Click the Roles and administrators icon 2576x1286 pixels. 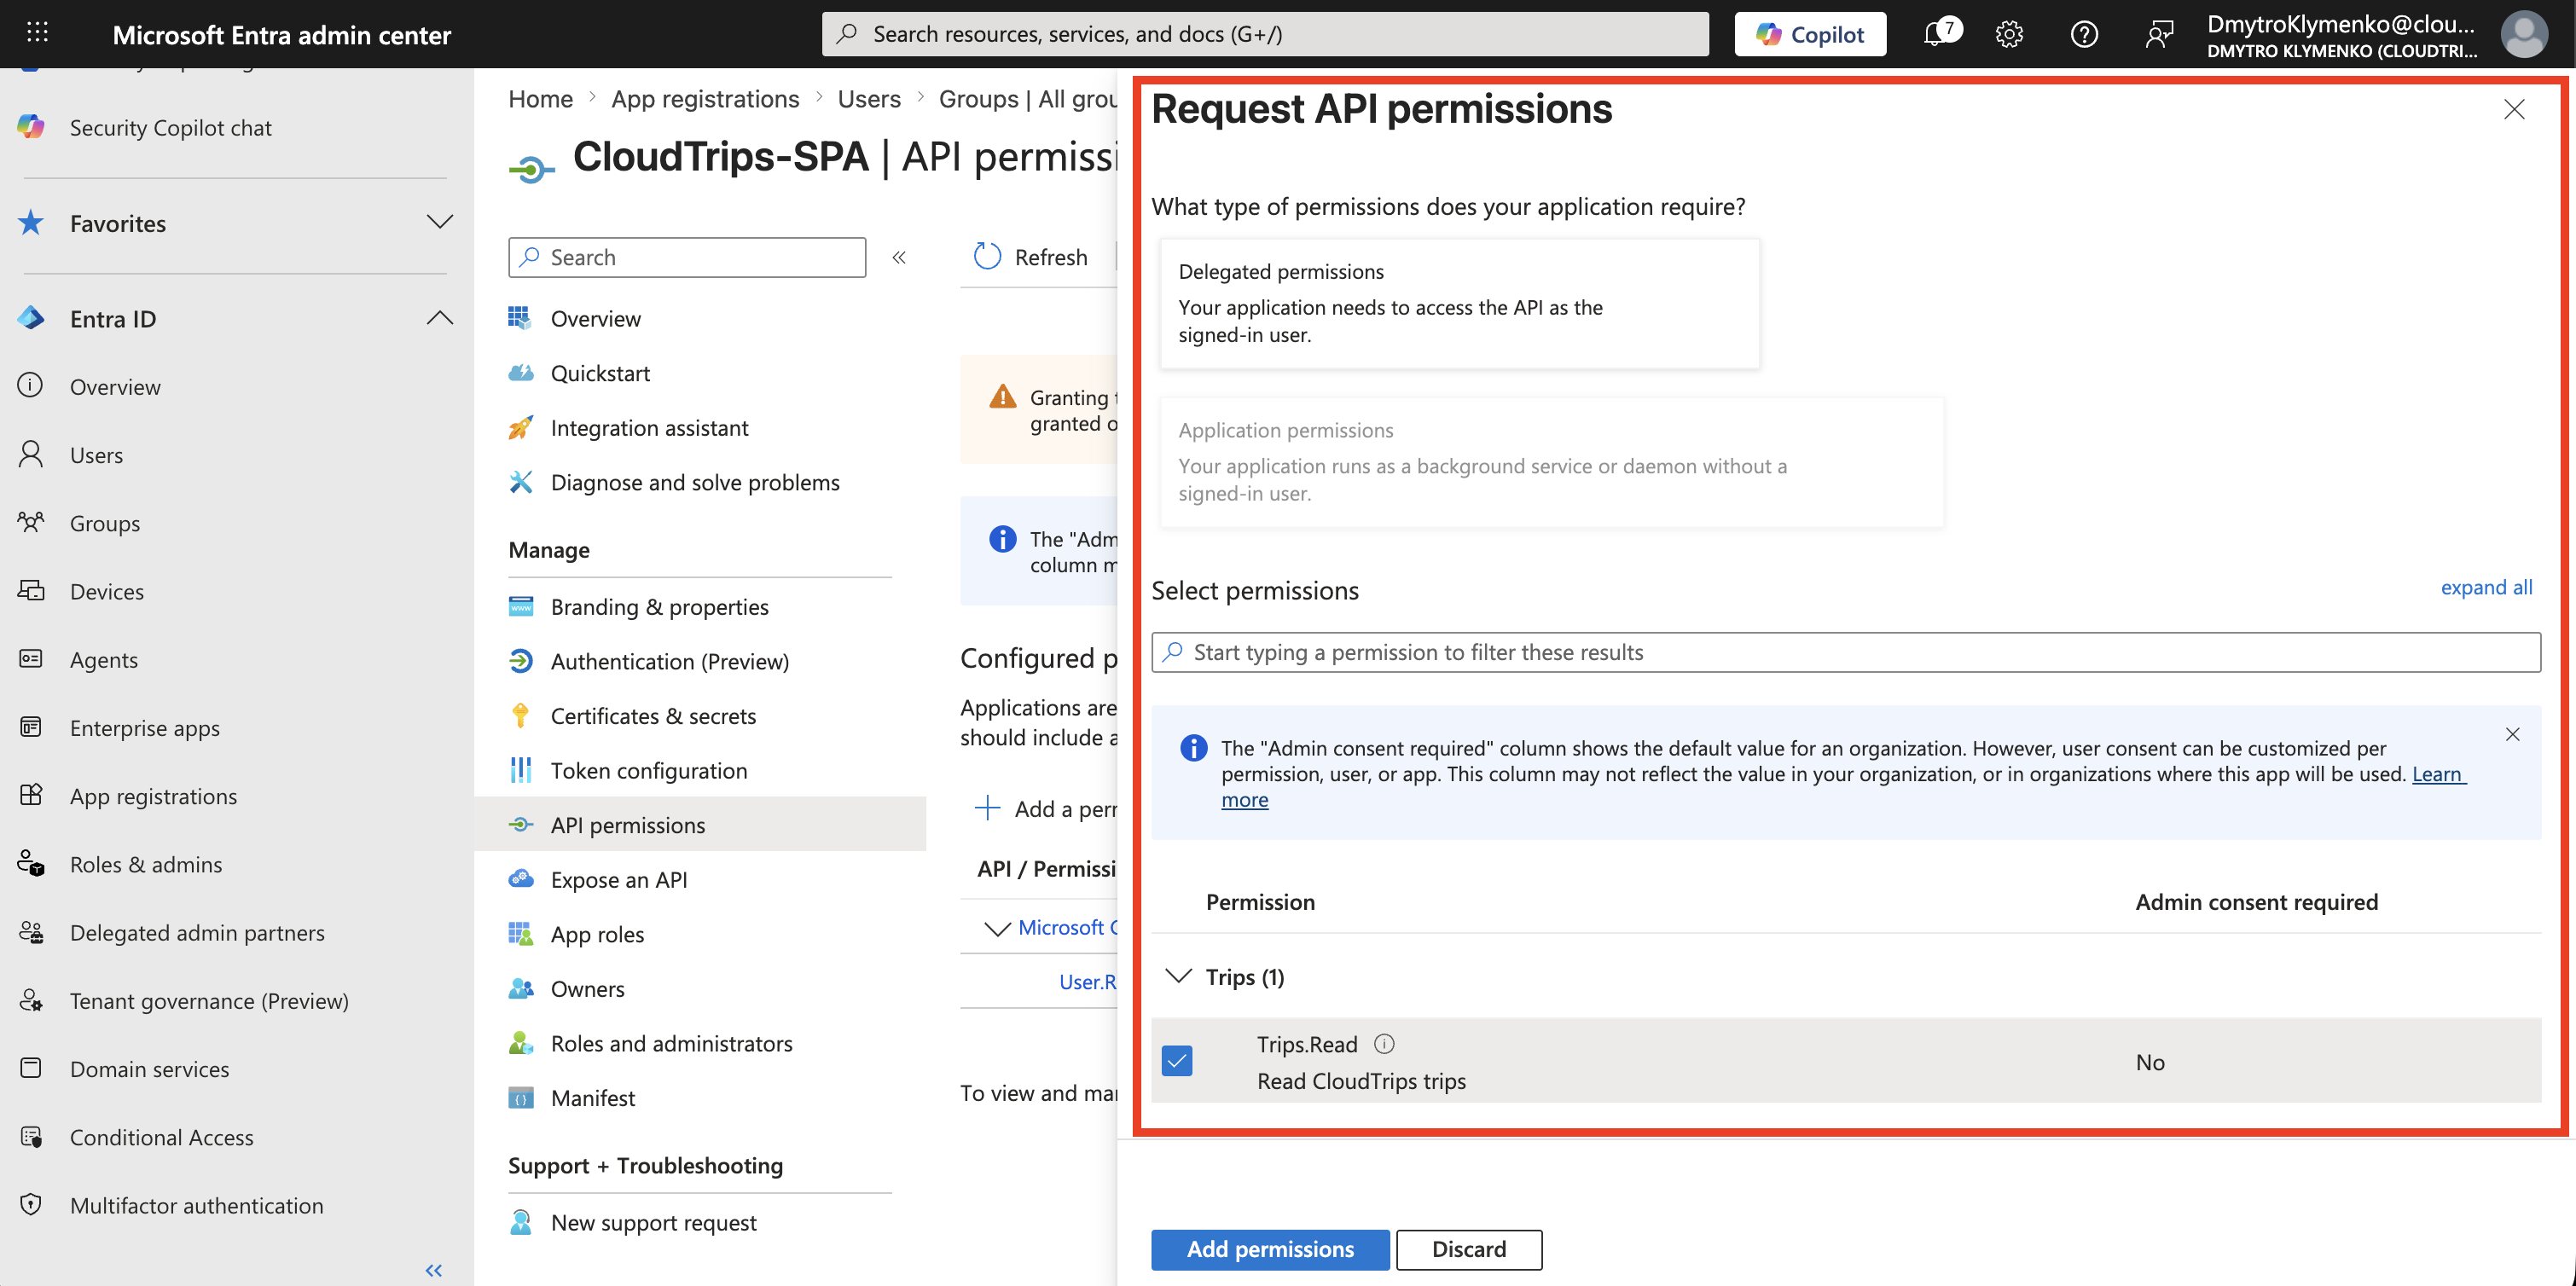(x=521, y=1042)
